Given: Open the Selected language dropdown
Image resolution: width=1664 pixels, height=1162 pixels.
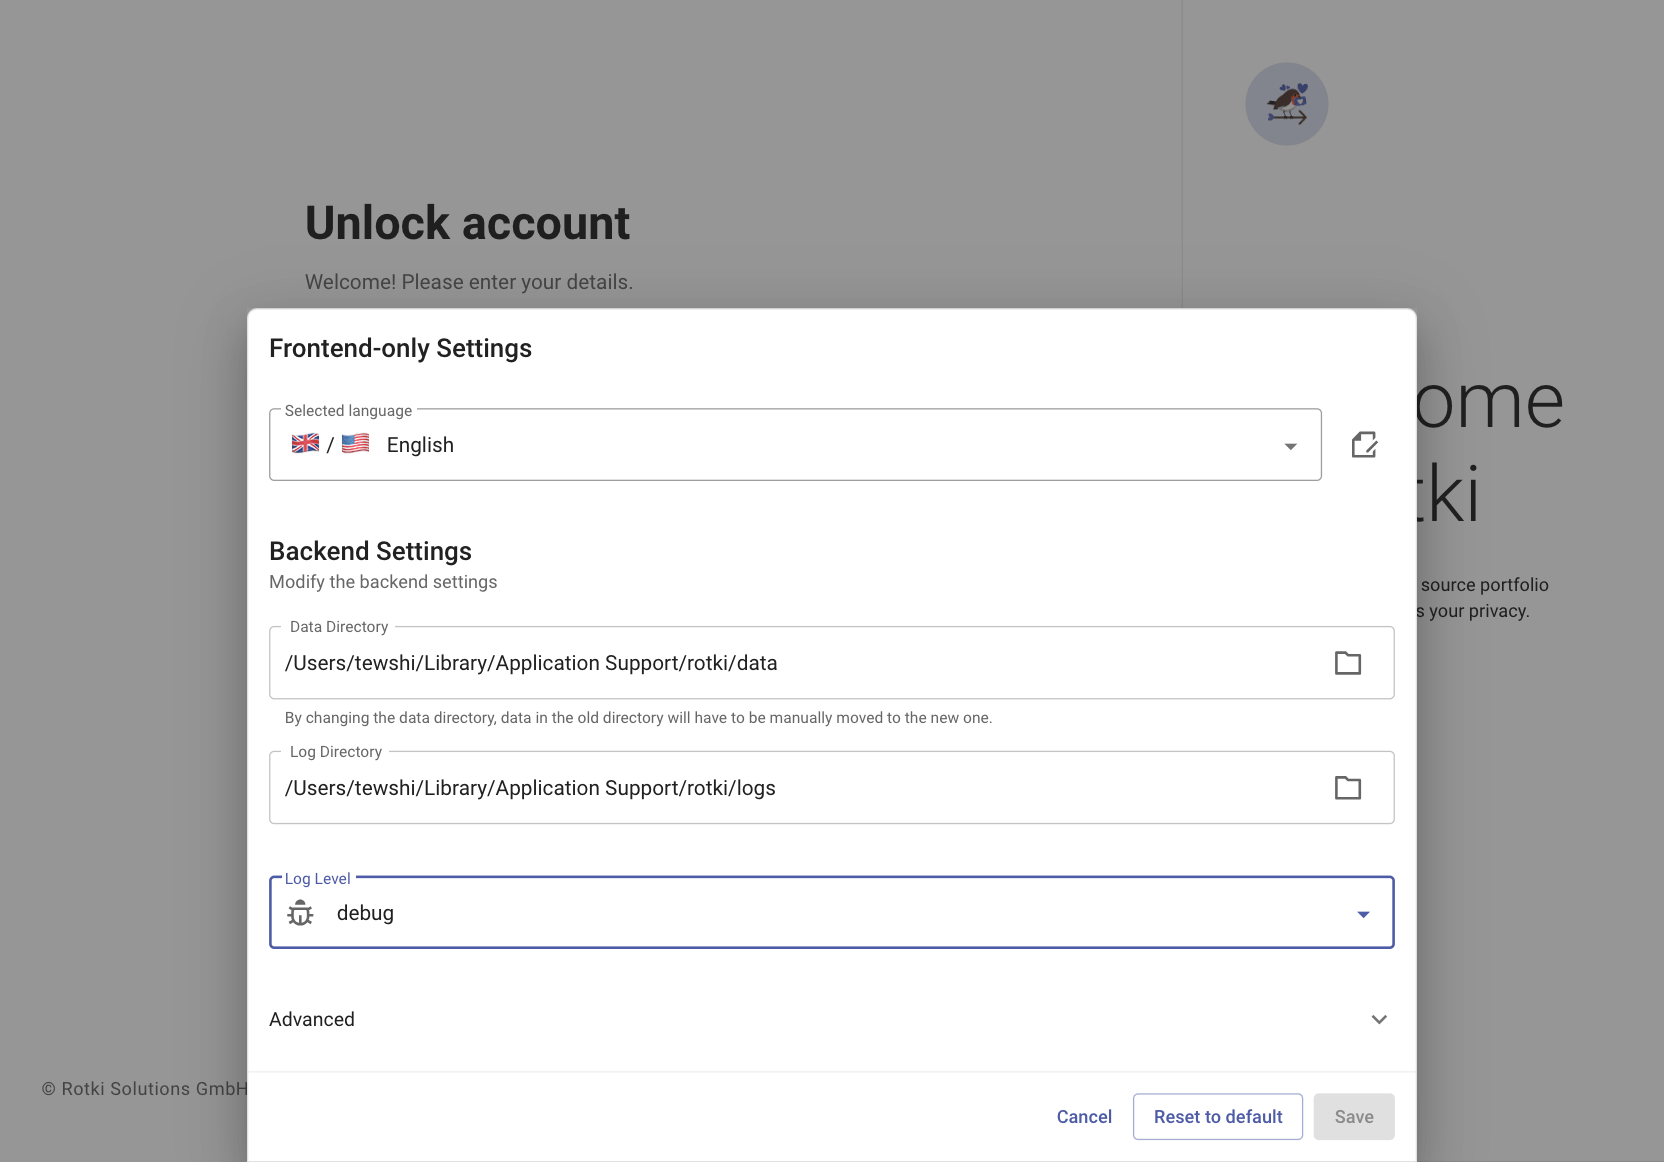Looking at the screenshot, I should click(1290, 444).
